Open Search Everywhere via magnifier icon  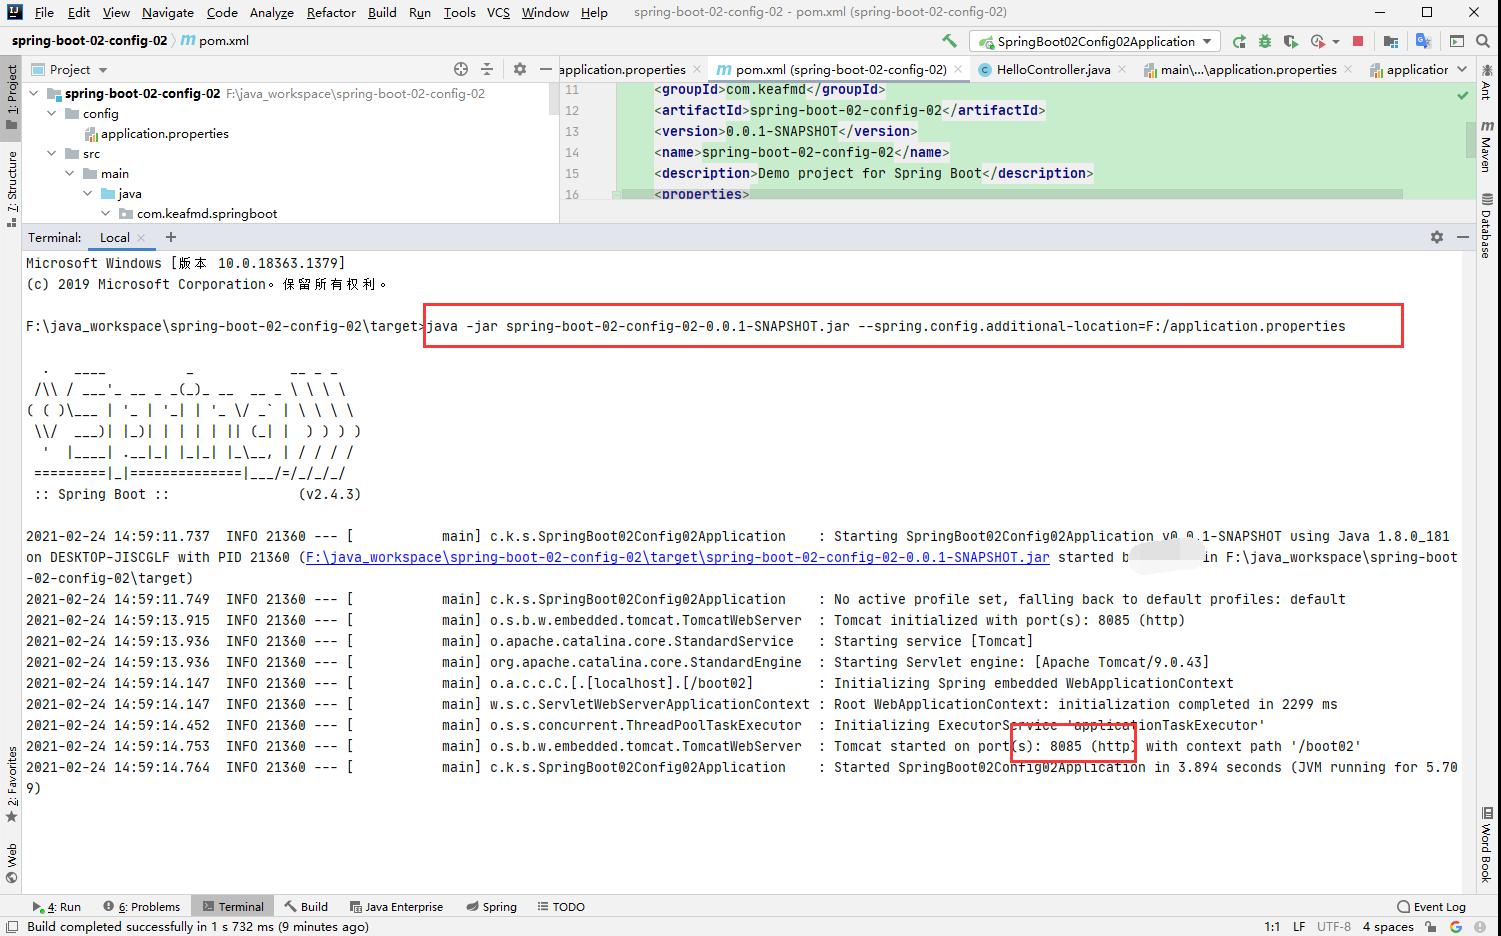click(1482, 41)
